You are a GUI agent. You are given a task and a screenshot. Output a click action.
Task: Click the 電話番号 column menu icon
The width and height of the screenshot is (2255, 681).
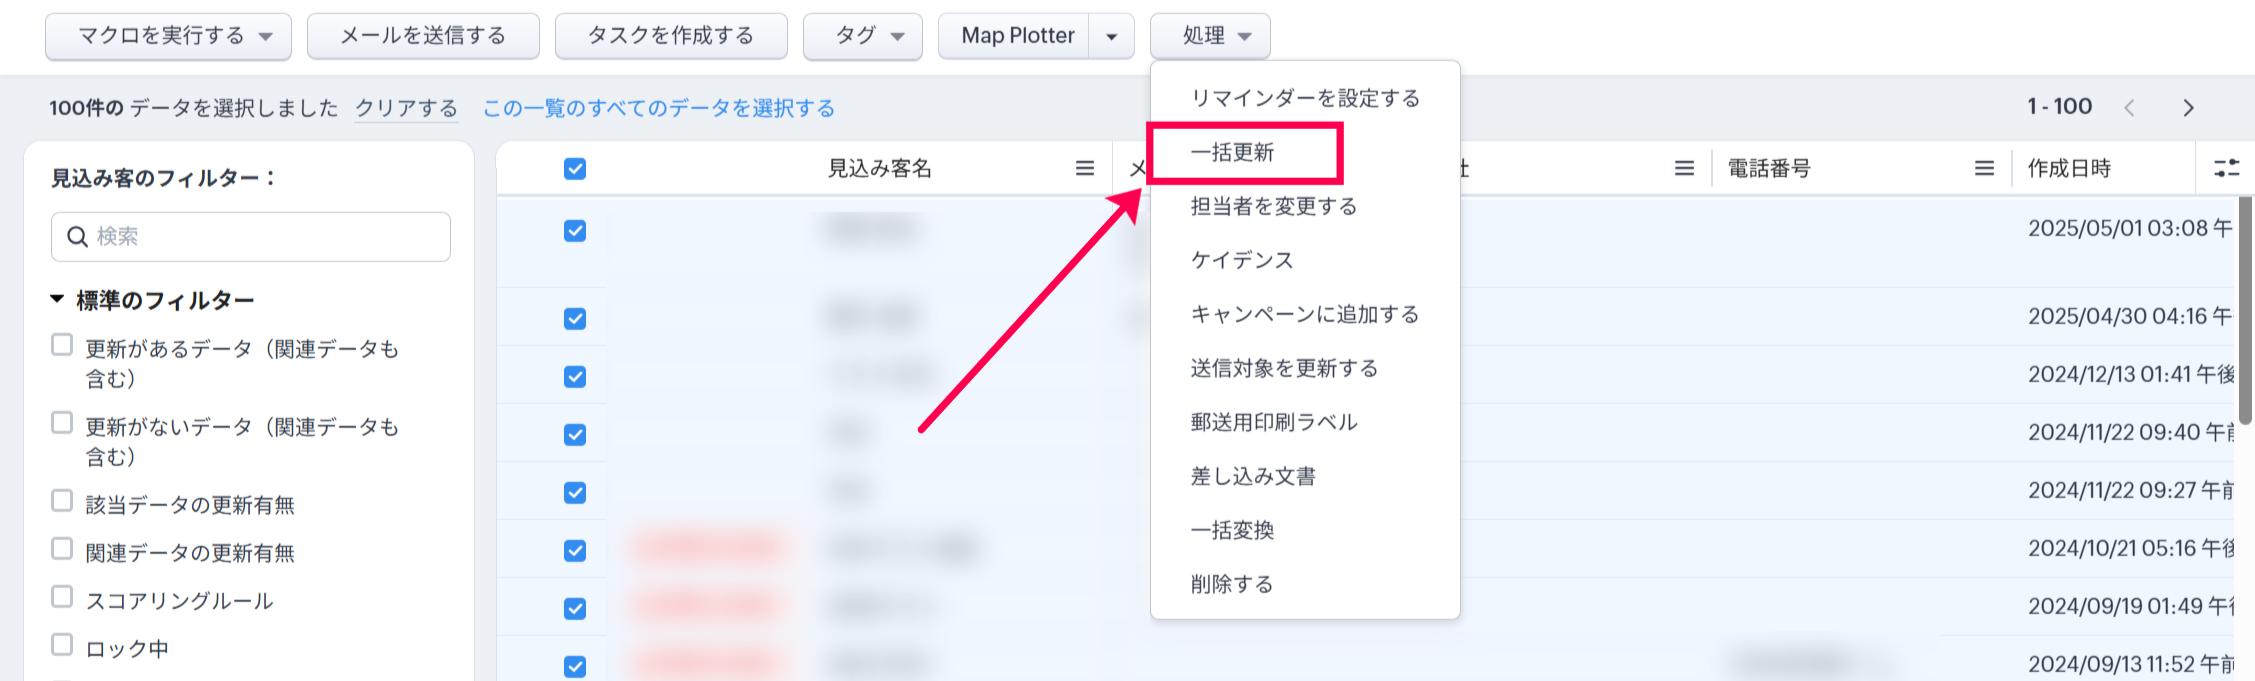tap(1984, 169)
